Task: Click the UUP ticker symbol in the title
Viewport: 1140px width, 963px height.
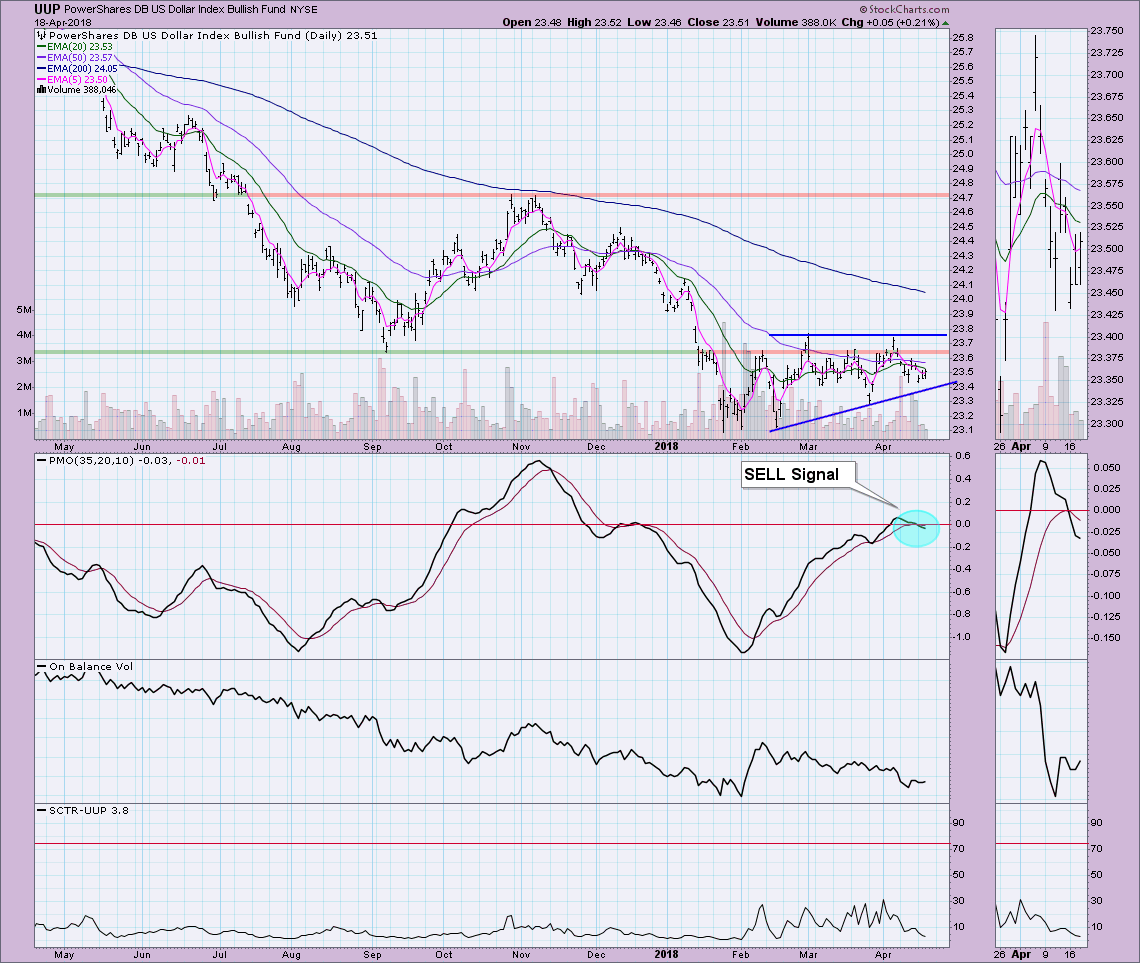Action: click(47, 9)
